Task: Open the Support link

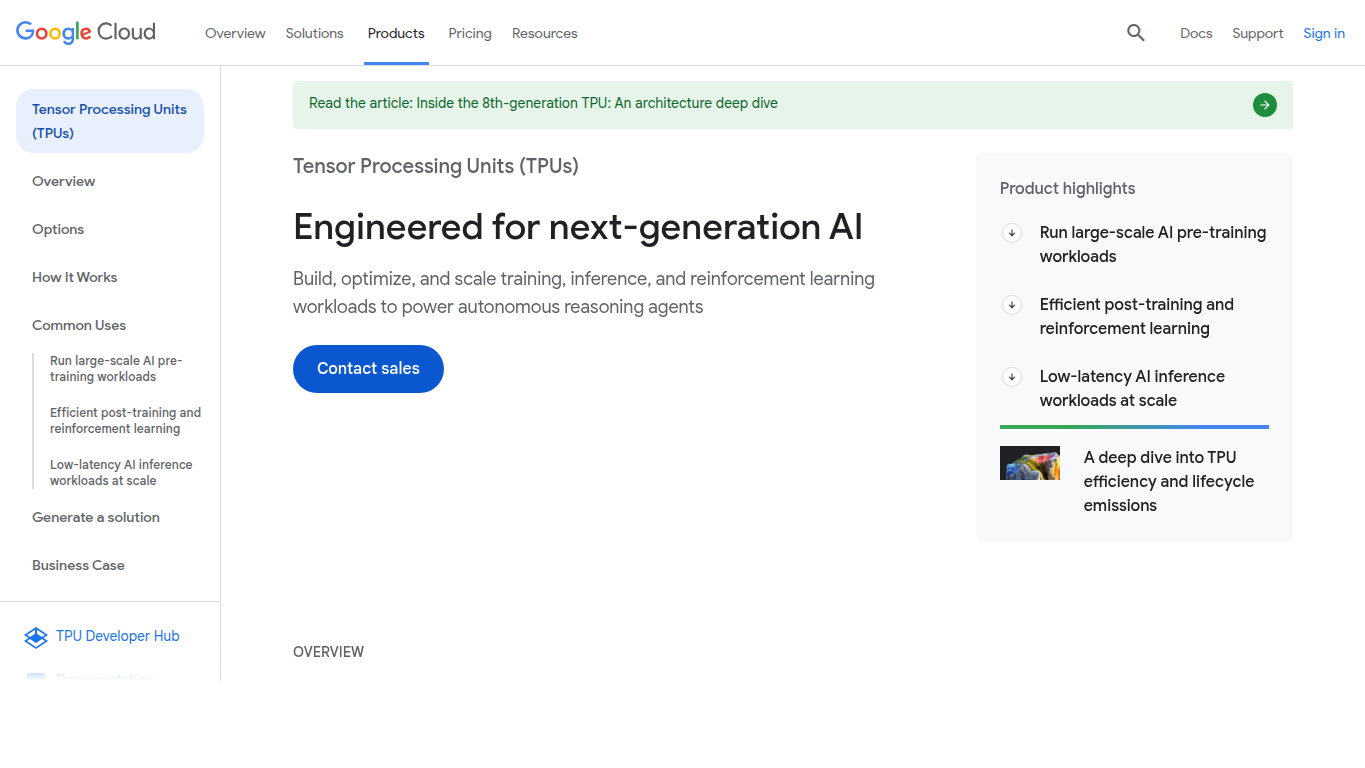Action: [1258, 33]
